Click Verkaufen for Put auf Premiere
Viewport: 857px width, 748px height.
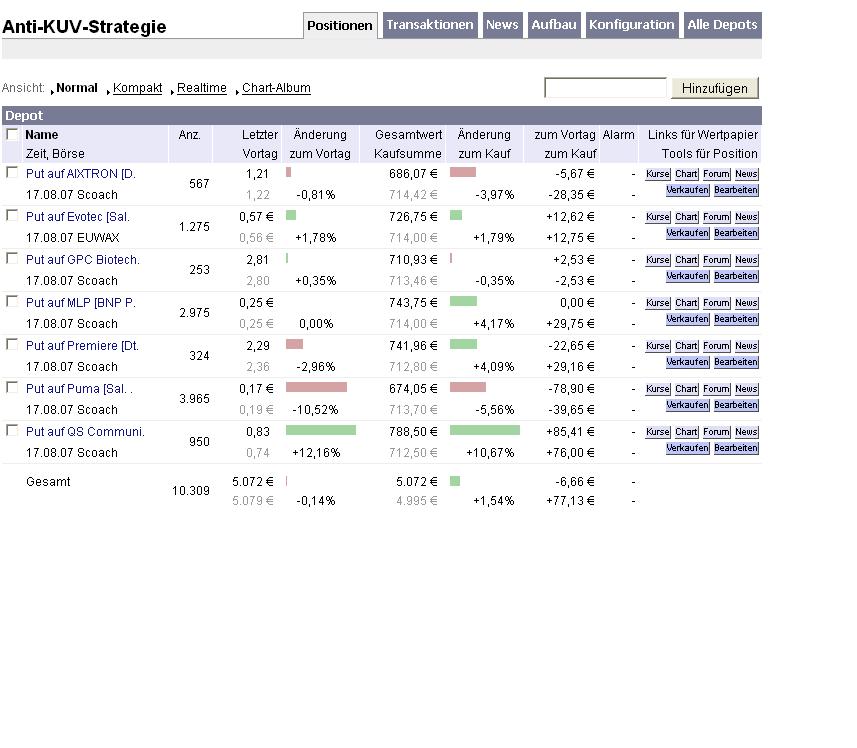pos(688,362)
